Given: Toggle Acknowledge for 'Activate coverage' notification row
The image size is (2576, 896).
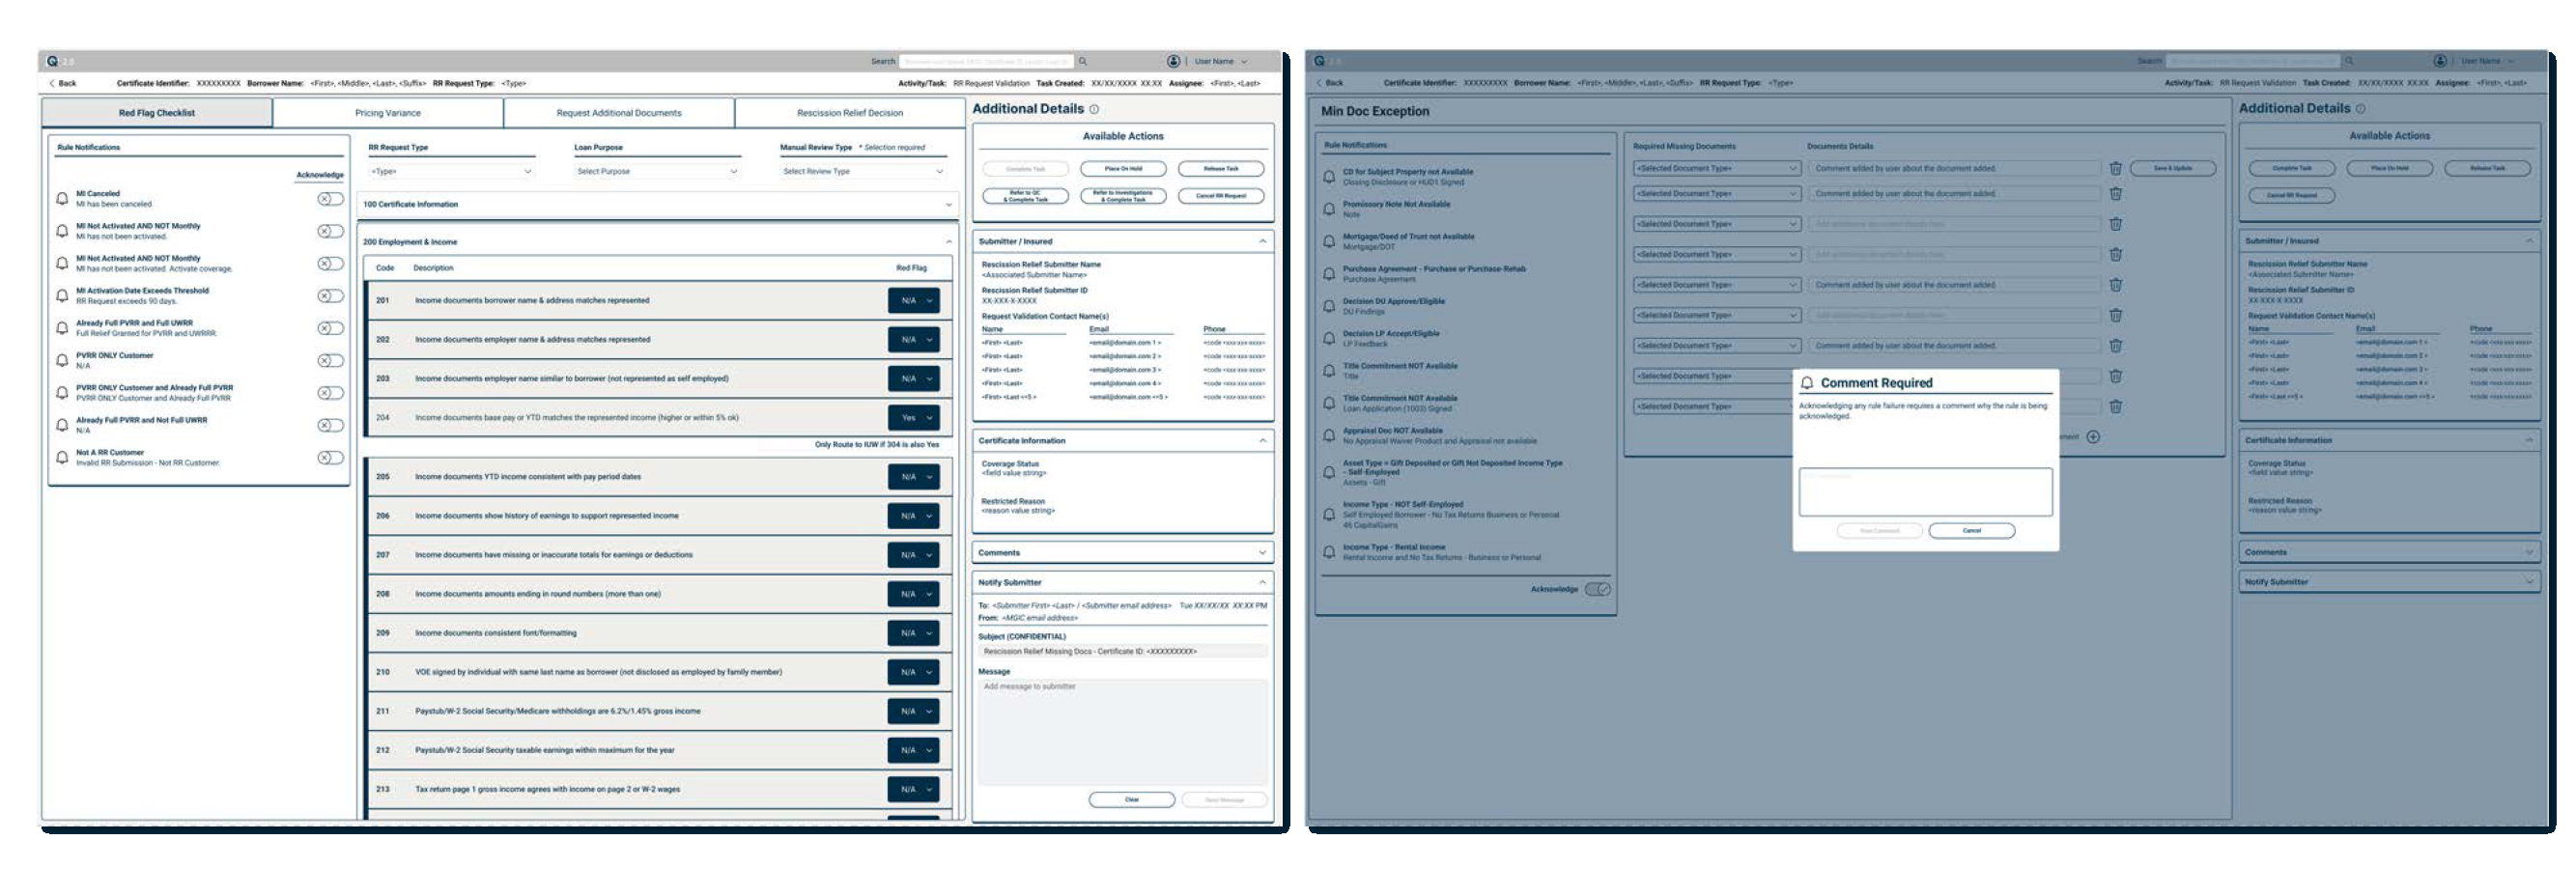Looking at the screenshot, I should 330,264.
